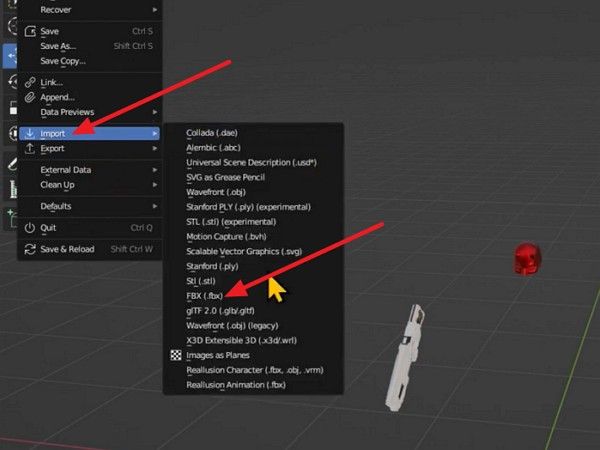Import Wavefront (.obj) (legacy)
Image resolution: width=600 pixels, height=450 pixels.
253,326
